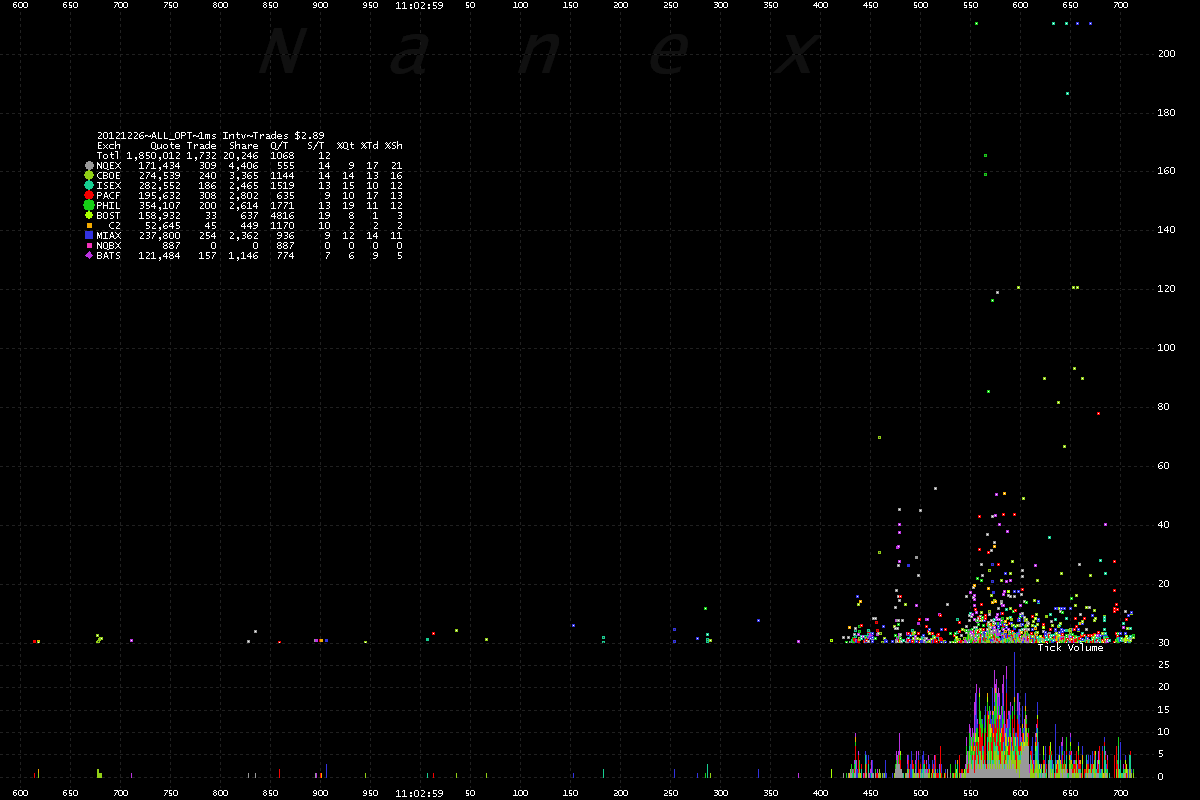Click the ISEX exchange label
This screenshot has width=1200, height=800.
[109, 185]
